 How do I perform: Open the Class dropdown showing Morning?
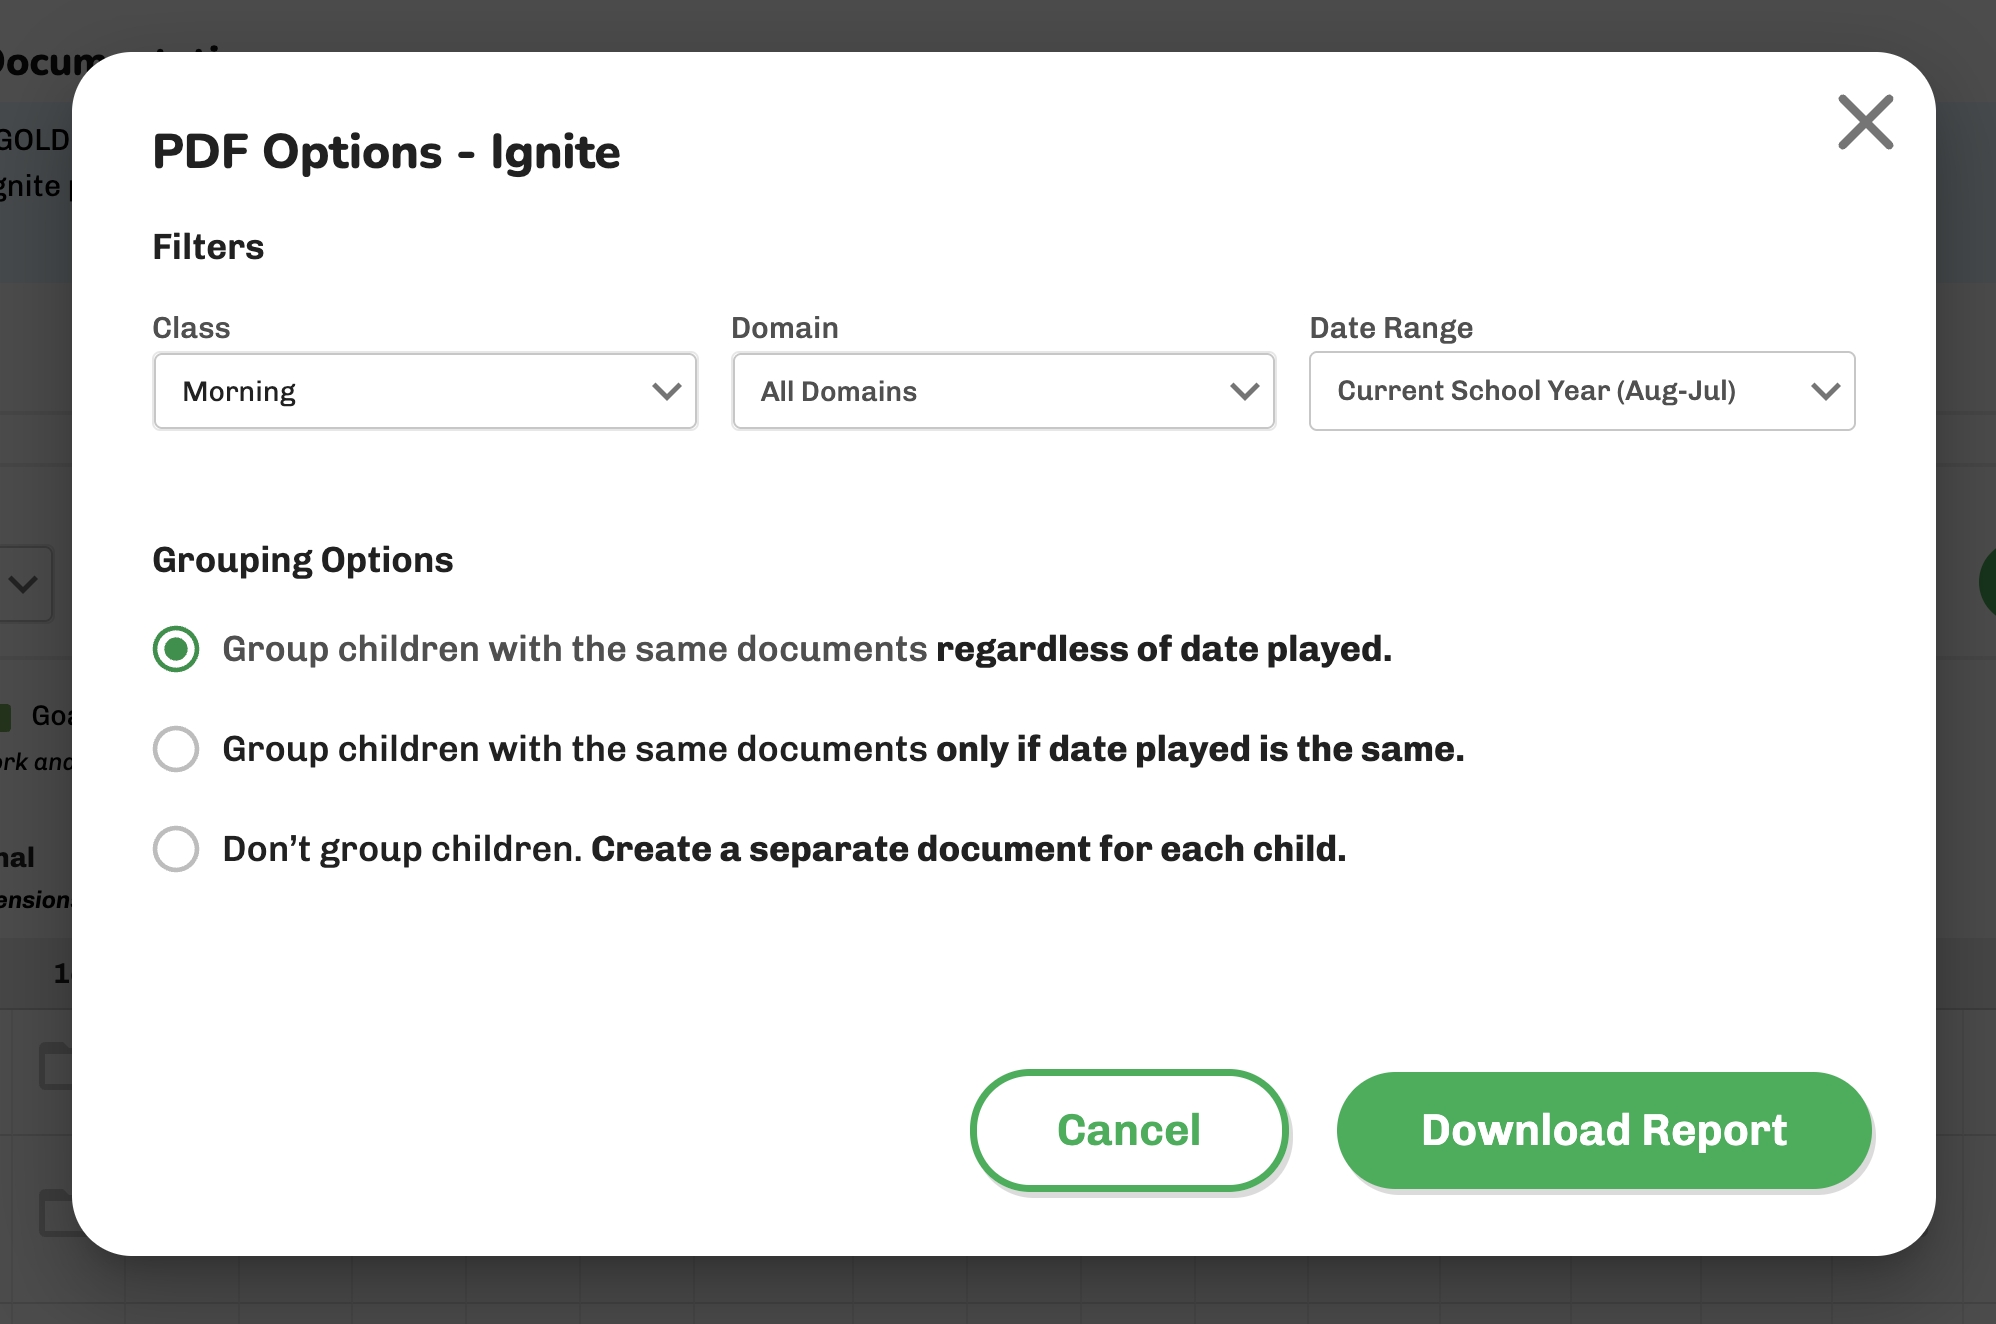425,391
